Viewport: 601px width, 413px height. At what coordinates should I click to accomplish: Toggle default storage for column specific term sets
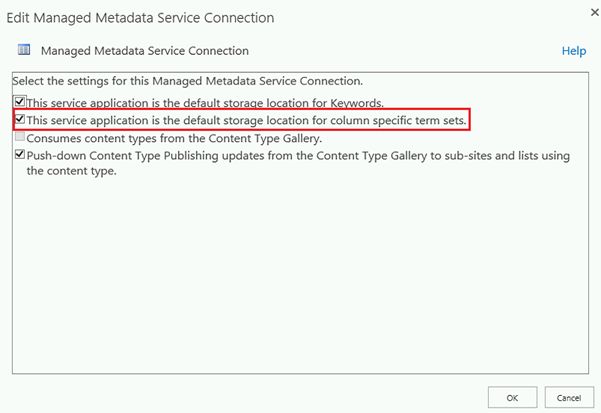21,120
